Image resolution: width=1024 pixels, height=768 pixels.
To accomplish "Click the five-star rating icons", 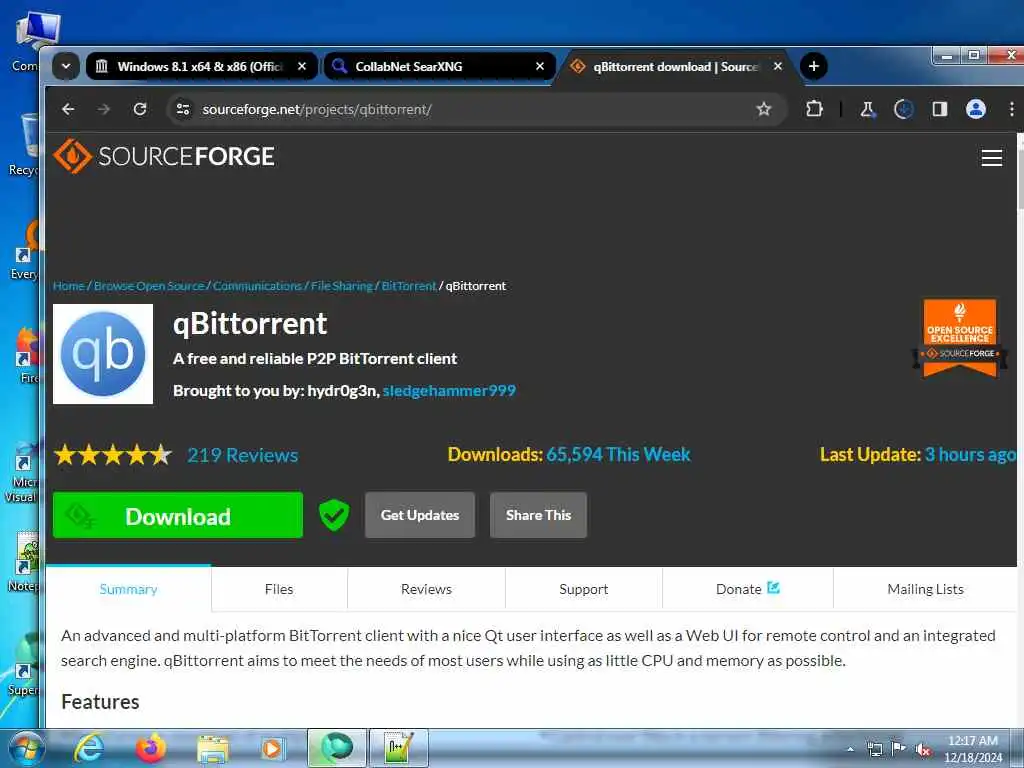I will coord(112,455).
